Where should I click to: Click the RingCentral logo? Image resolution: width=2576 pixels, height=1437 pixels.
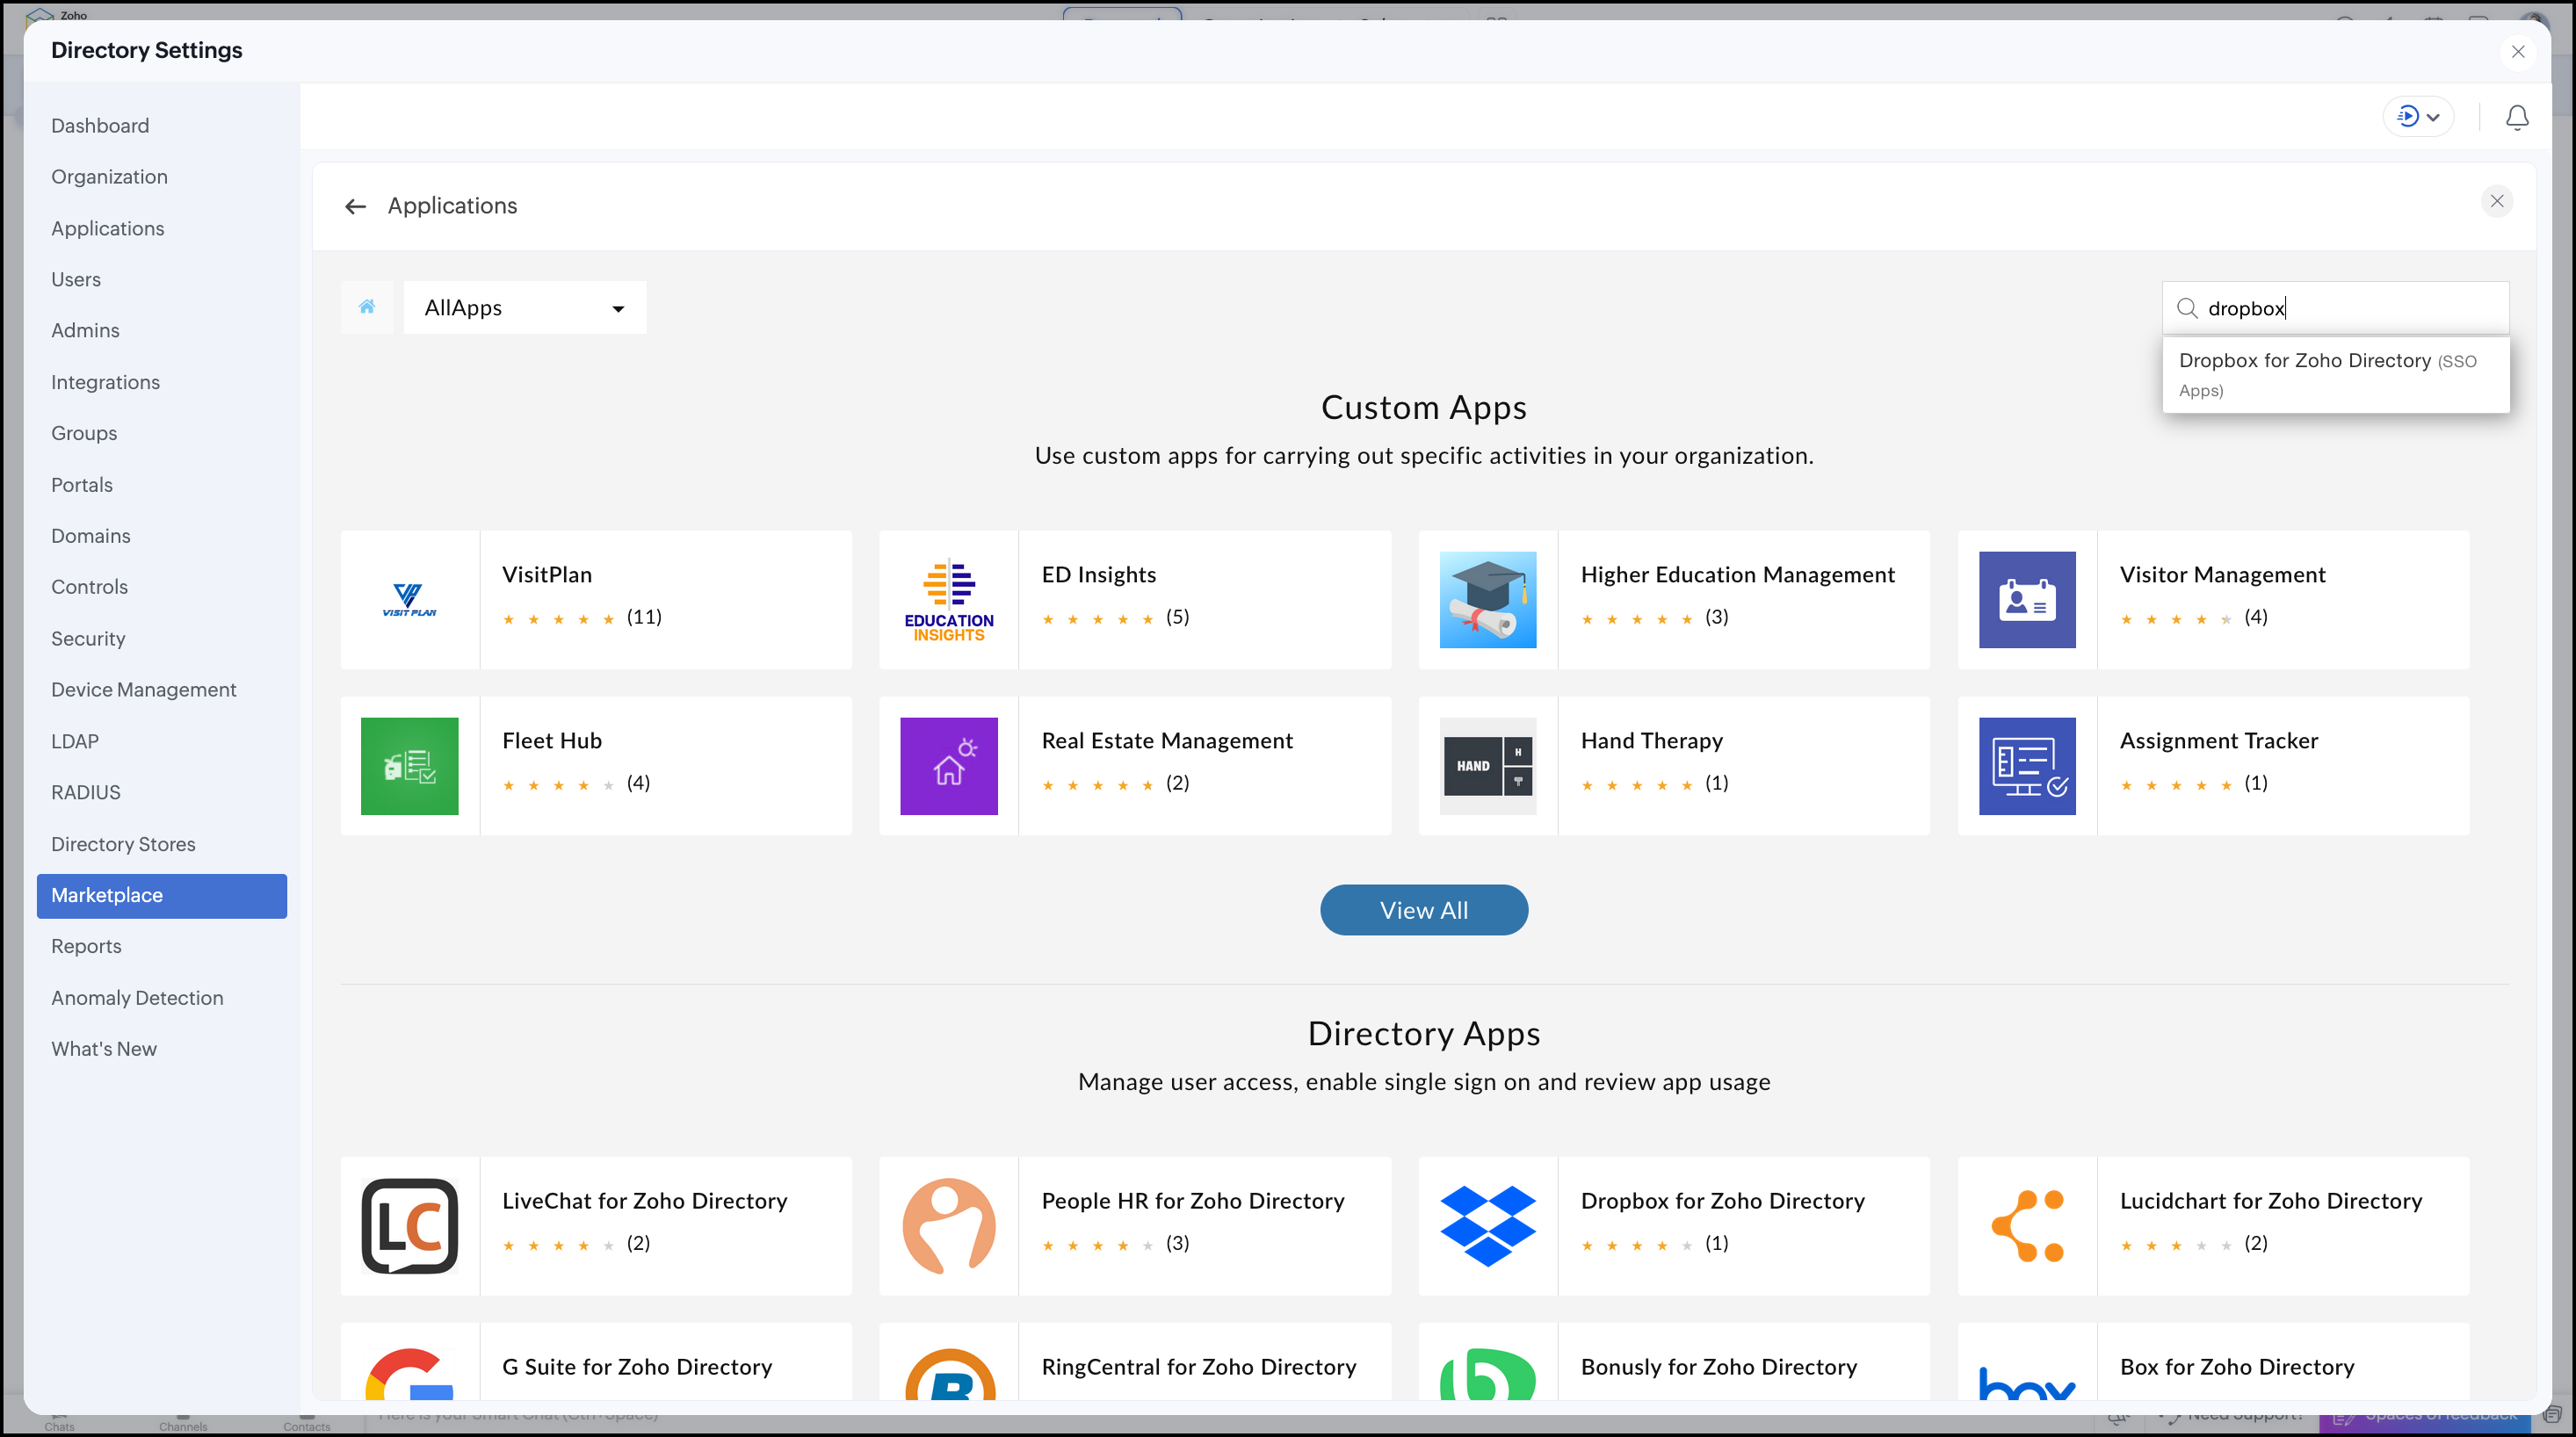pos(949,1374)
